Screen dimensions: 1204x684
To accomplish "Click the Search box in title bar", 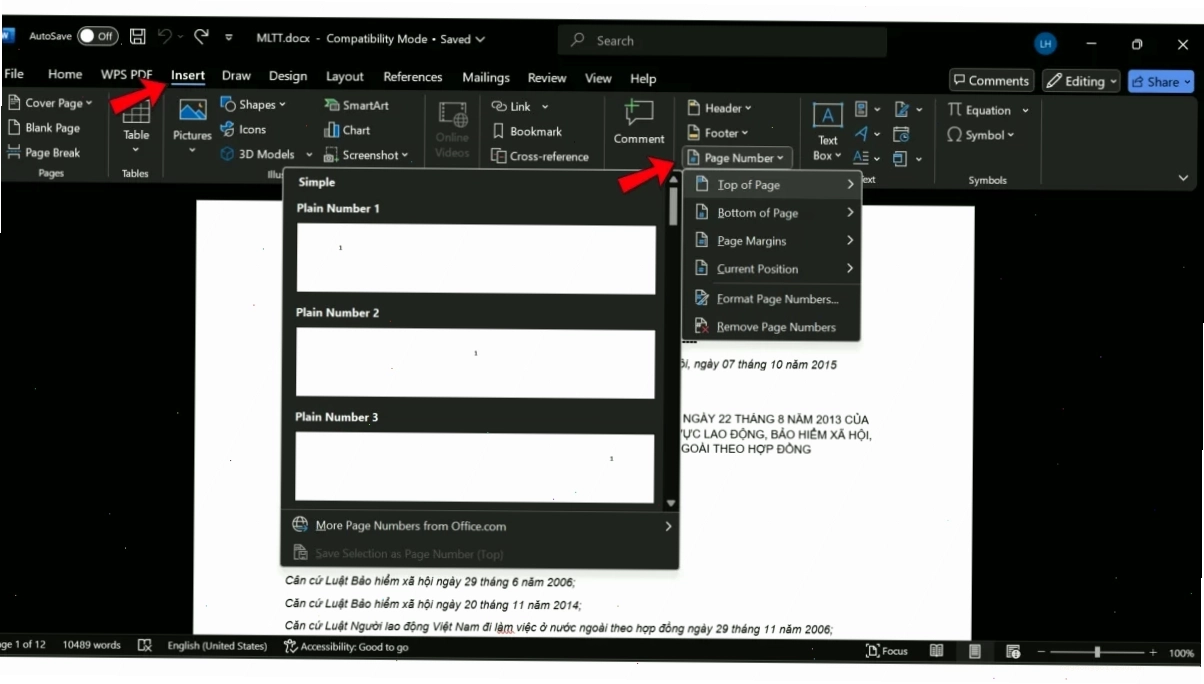I will (x=722, y=41).
